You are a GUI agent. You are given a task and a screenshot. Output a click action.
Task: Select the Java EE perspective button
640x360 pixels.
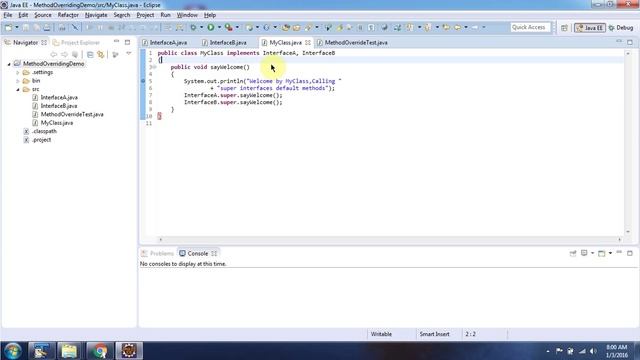click(x=590, y=28)
